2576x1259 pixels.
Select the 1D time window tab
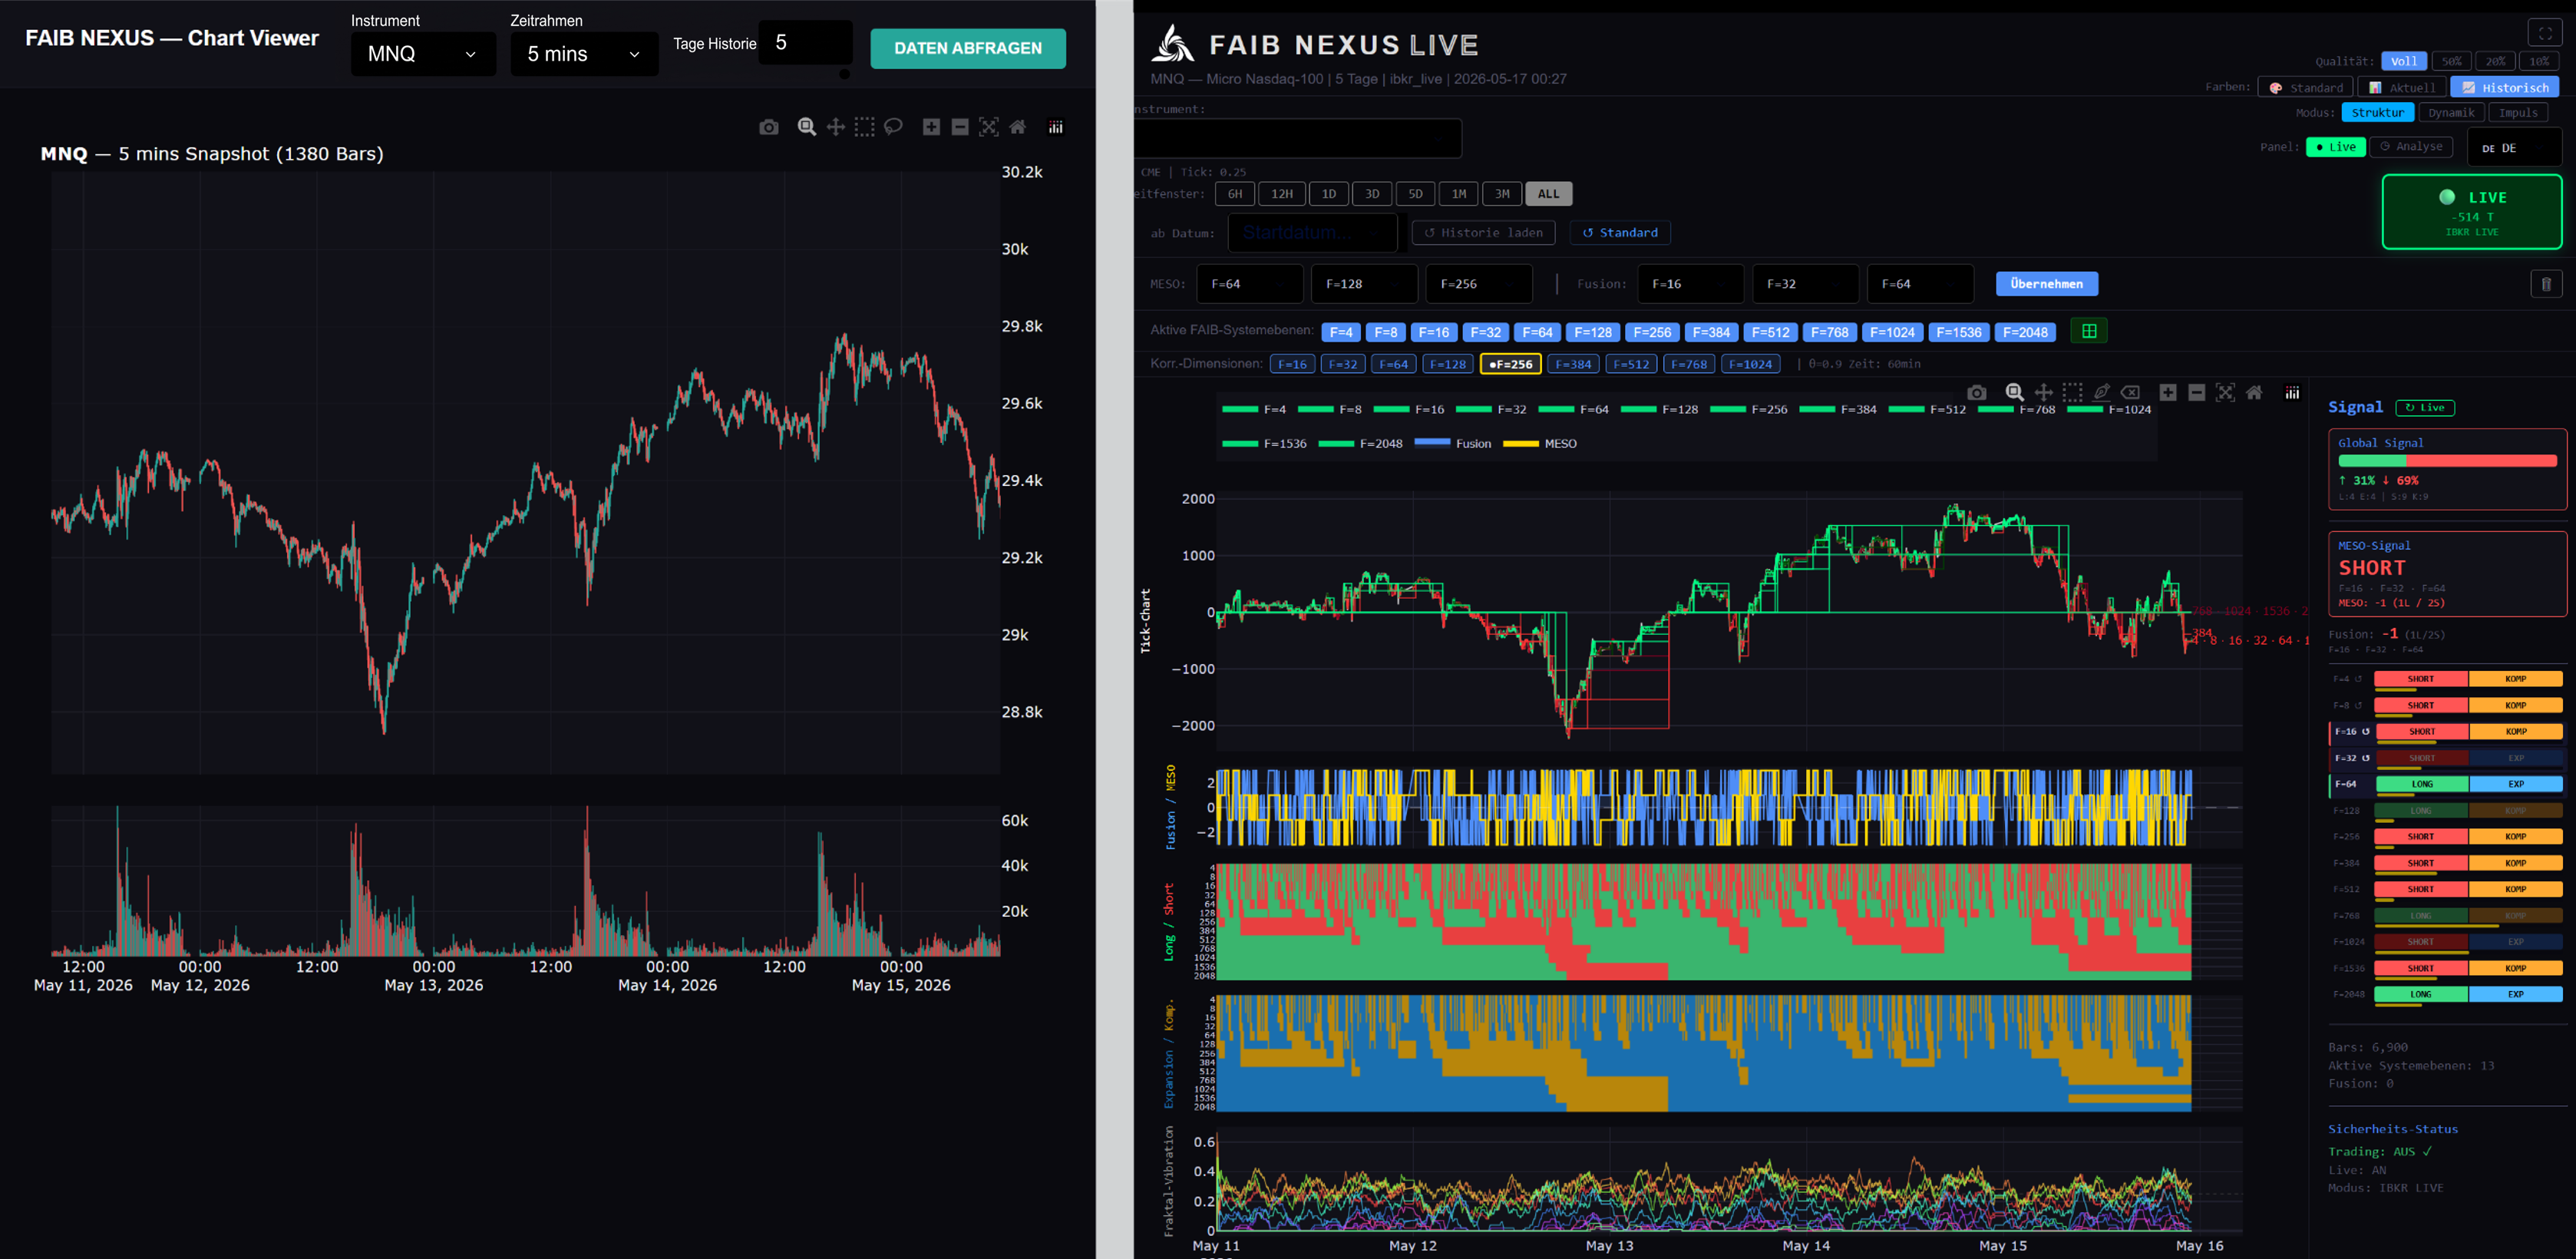point(1328,194)
